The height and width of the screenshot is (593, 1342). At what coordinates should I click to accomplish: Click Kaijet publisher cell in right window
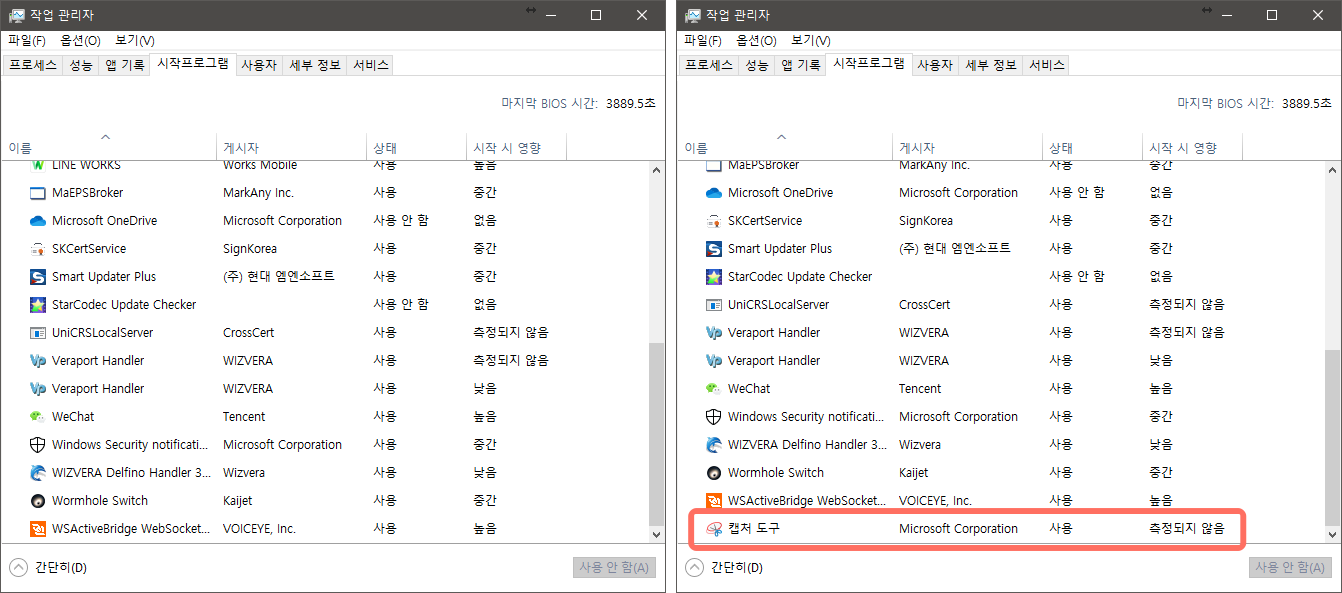tap(914, 473)
